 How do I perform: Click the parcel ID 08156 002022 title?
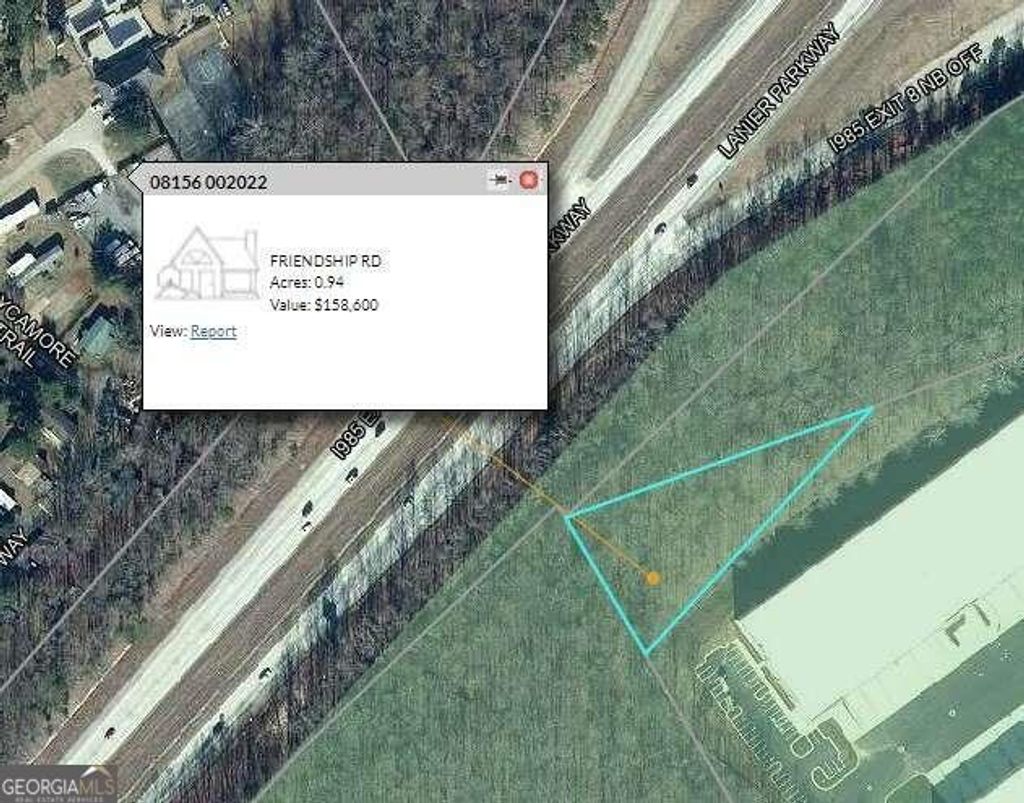(x=208, y=182)
